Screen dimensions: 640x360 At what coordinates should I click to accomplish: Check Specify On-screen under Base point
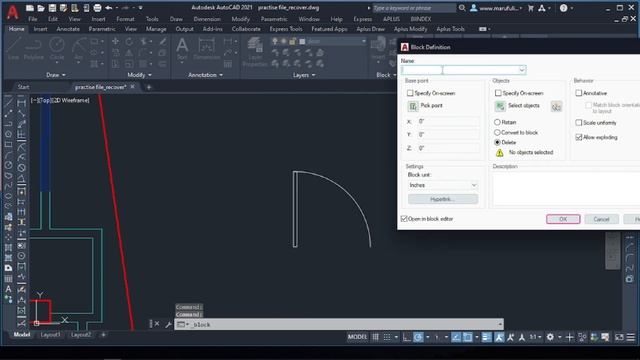410,93
